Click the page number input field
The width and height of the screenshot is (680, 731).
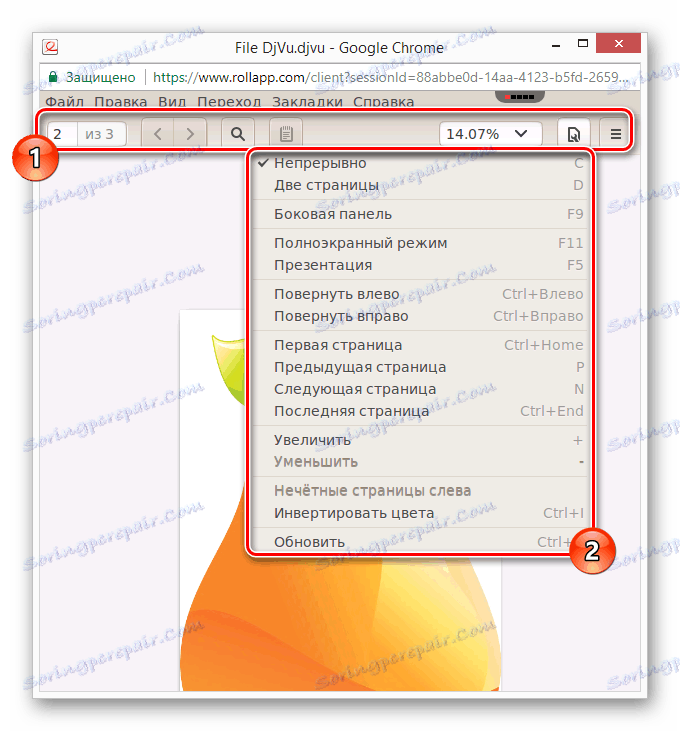62,134
